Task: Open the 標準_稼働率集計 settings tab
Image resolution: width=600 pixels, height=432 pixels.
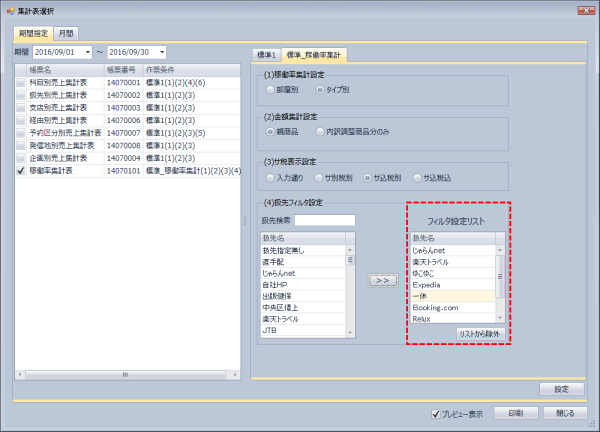Action: [314, 55]
